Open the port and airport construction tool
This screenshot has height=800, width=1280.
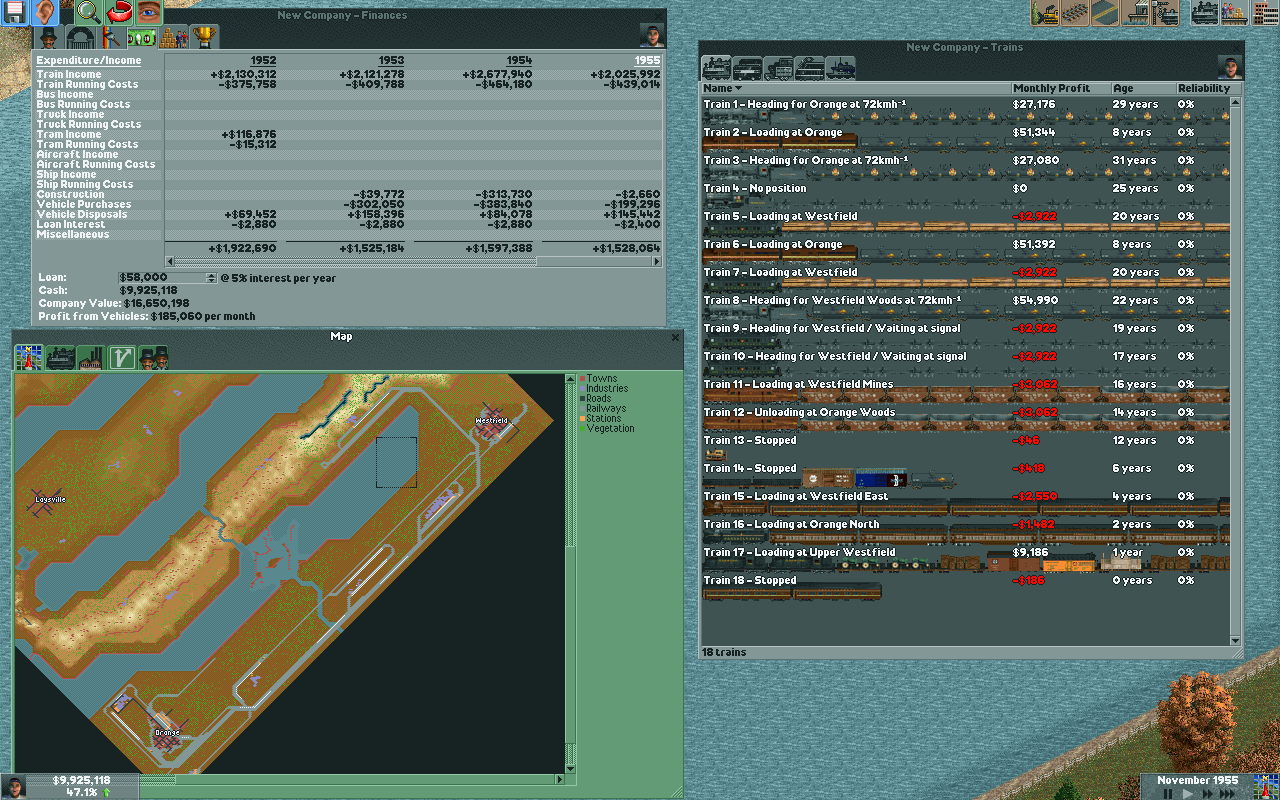[x=1135, y=13]
